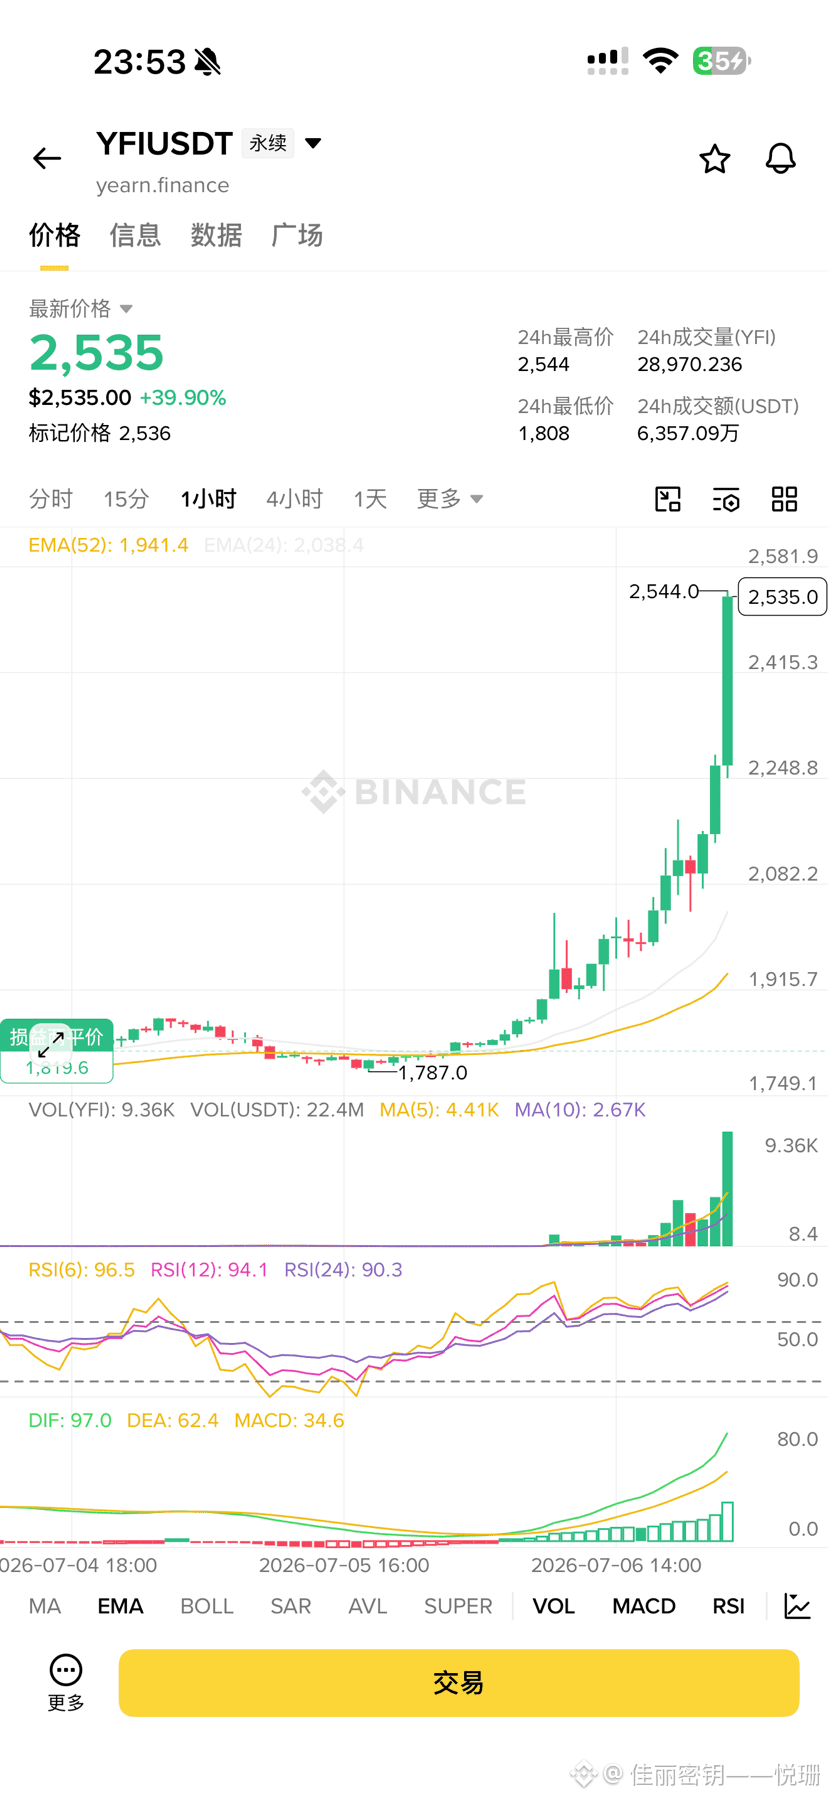Image resolution: width=828 pixels, height=1800 pixels.
Task: Select the 1天 timeframe
Action: coord(370,499)
